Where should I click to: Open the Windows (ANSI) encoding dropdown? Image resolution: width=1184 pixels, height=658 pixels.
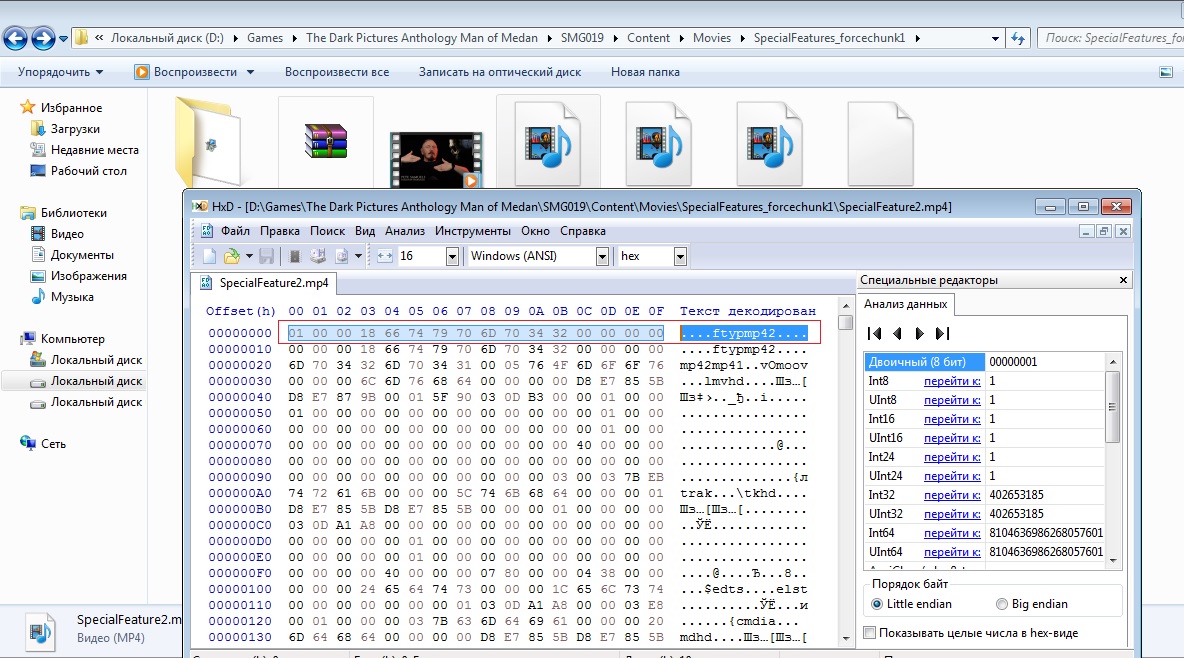tap(602, 256)
